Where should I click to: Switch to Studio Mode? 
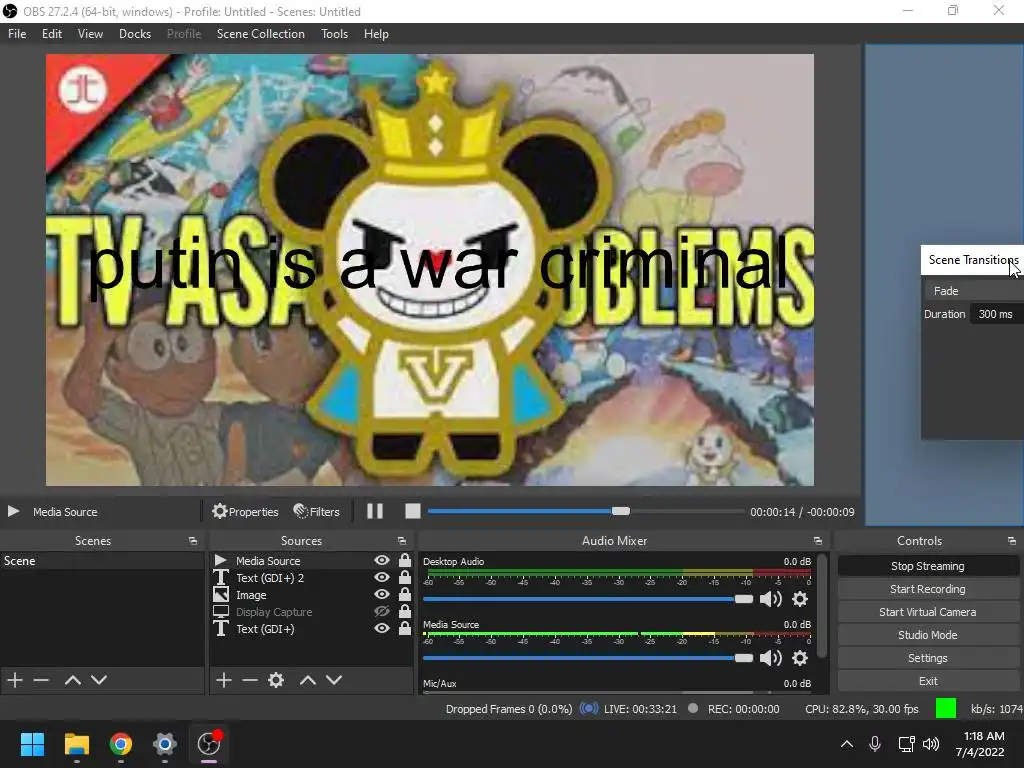[x=927, y=635]
